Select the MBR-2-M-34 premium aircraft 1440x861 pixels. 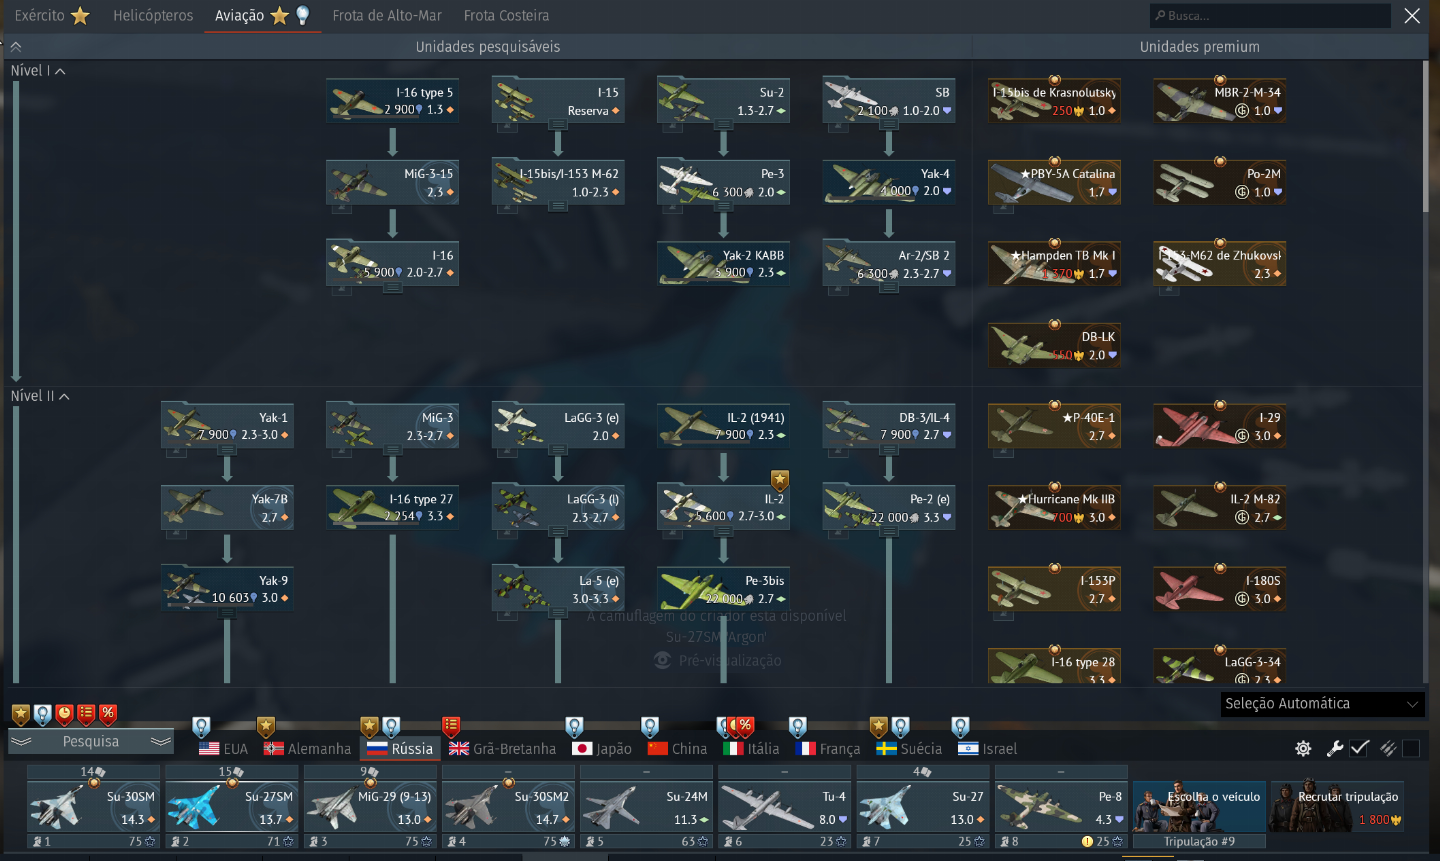click(1219, 101)
